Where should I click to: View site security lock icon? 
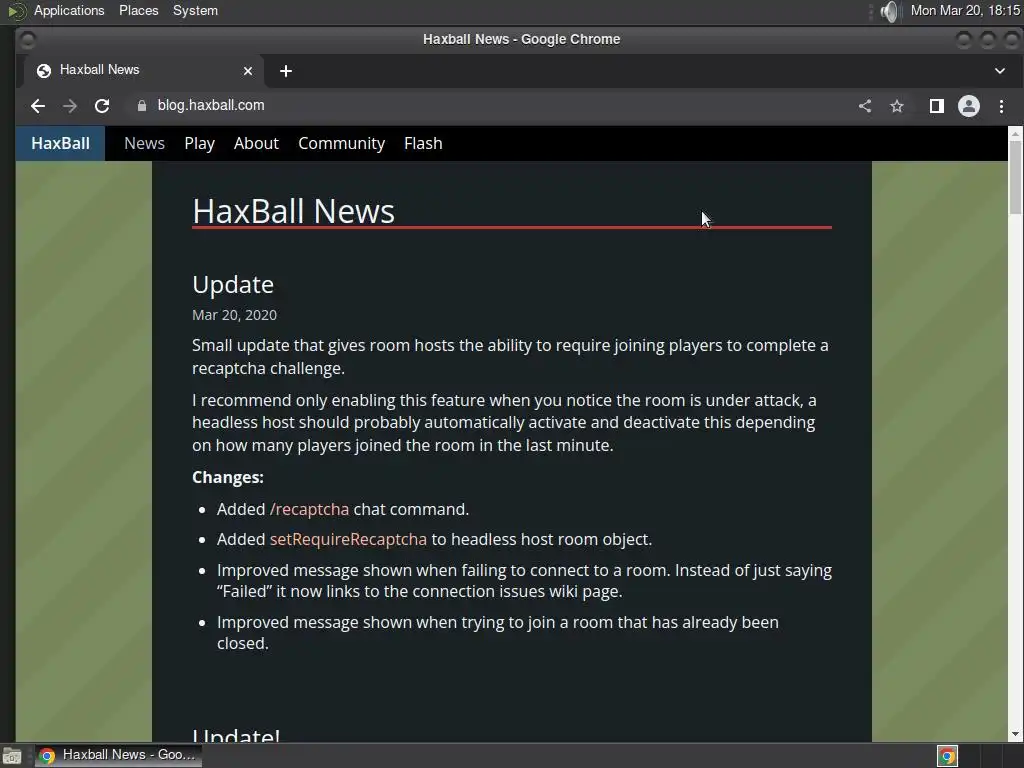point(142,106)
